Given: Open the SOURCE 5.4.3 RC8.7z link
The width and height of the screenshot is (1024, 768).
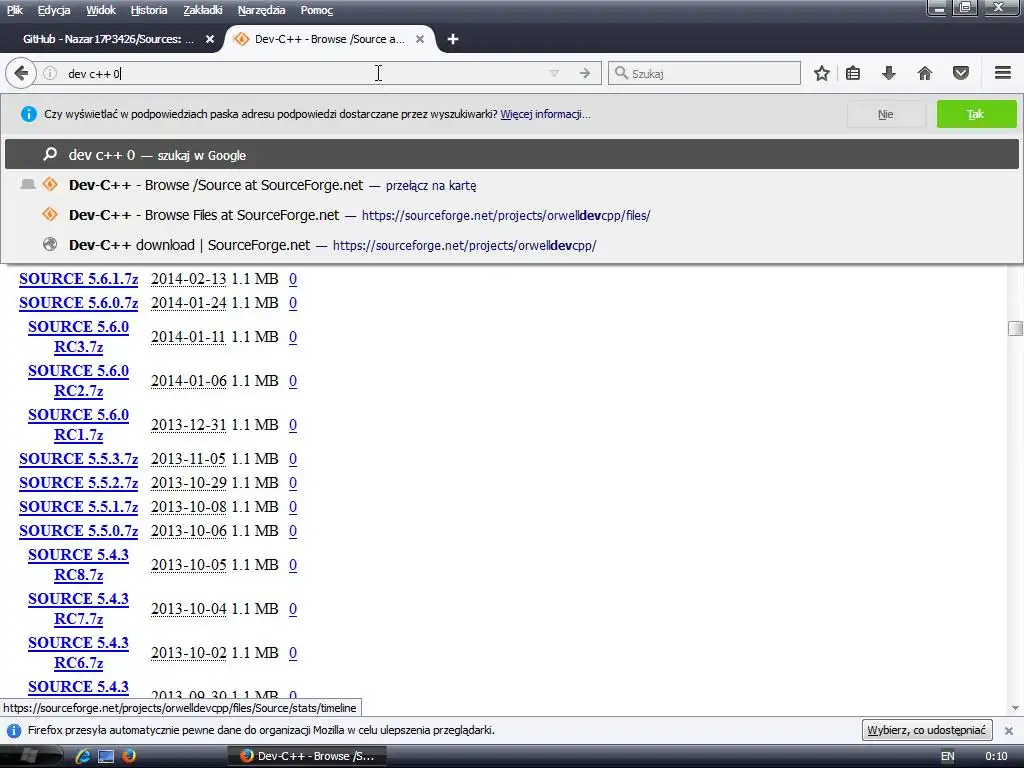Looking at the screenshot, I should (78, 564).
